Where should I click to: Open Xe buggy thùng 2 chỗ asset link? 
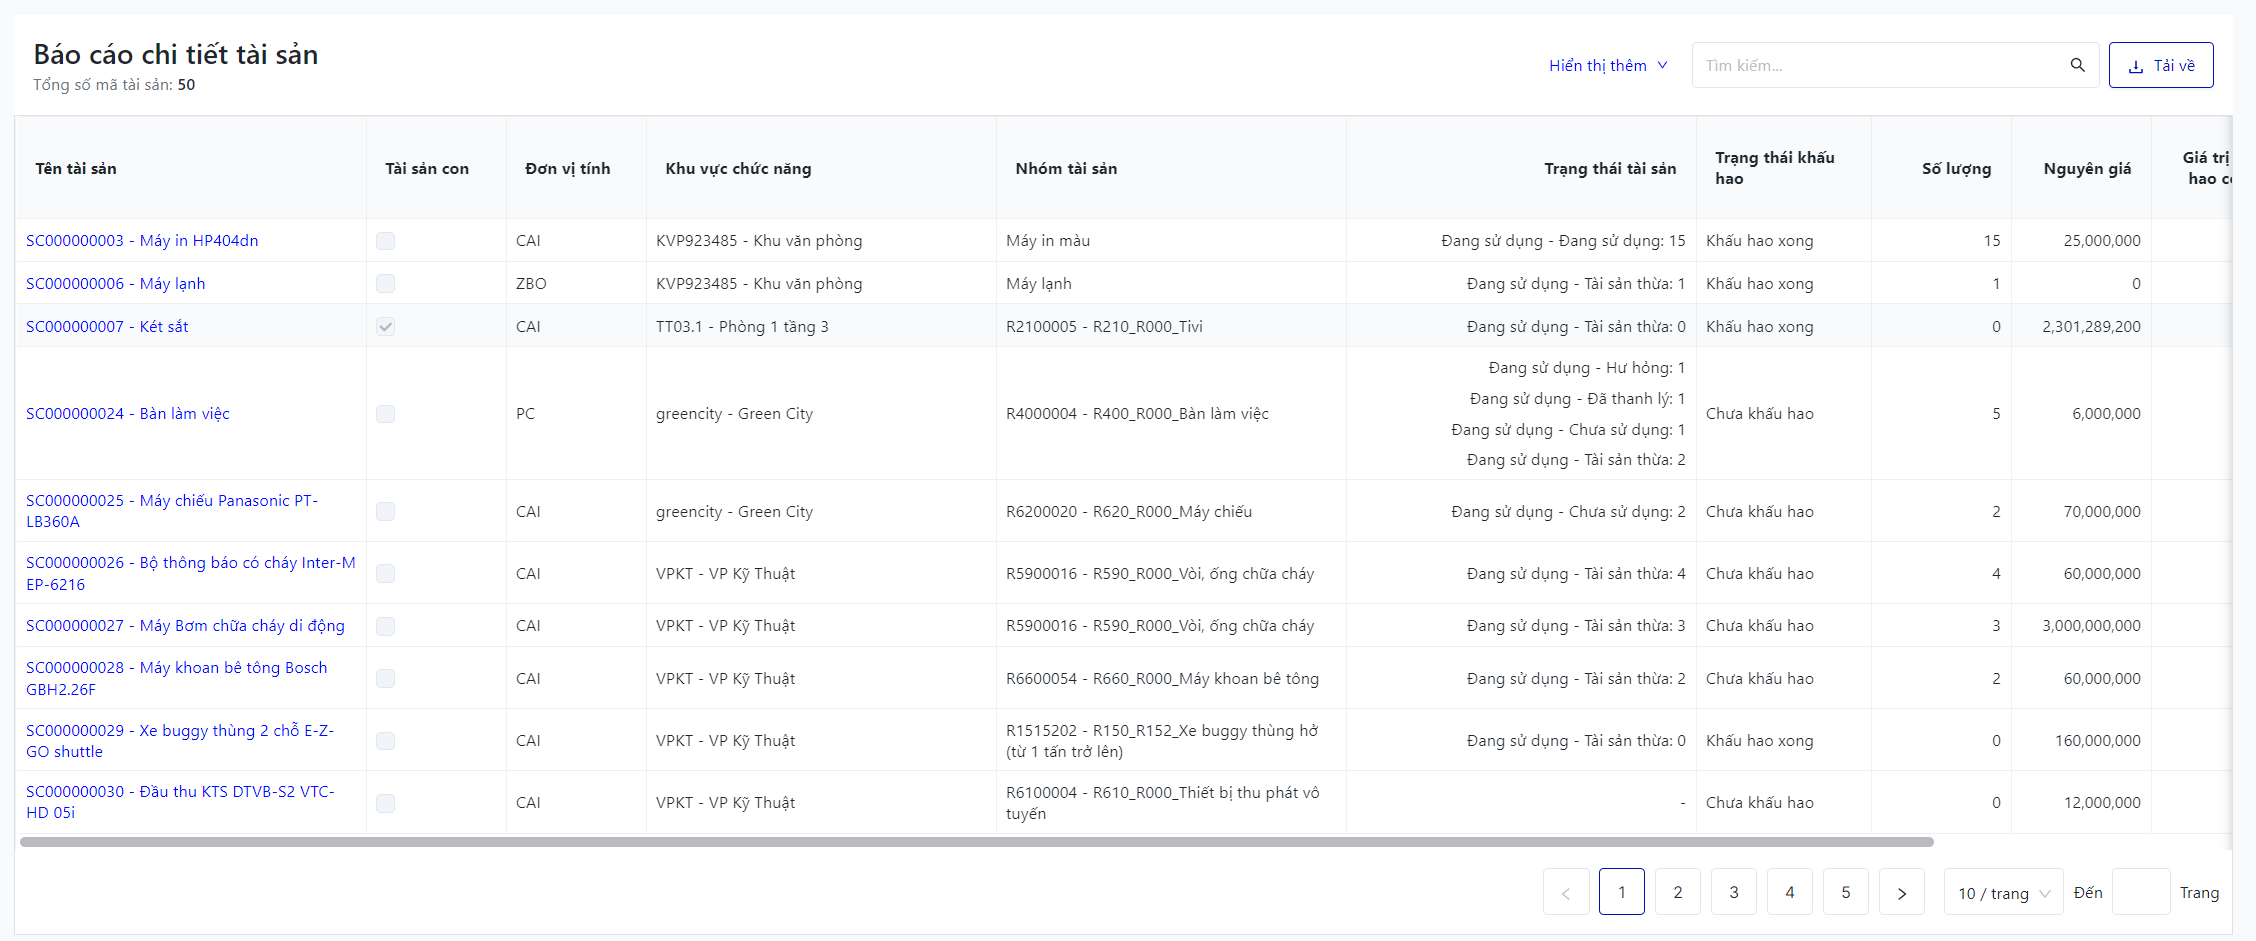180,741
